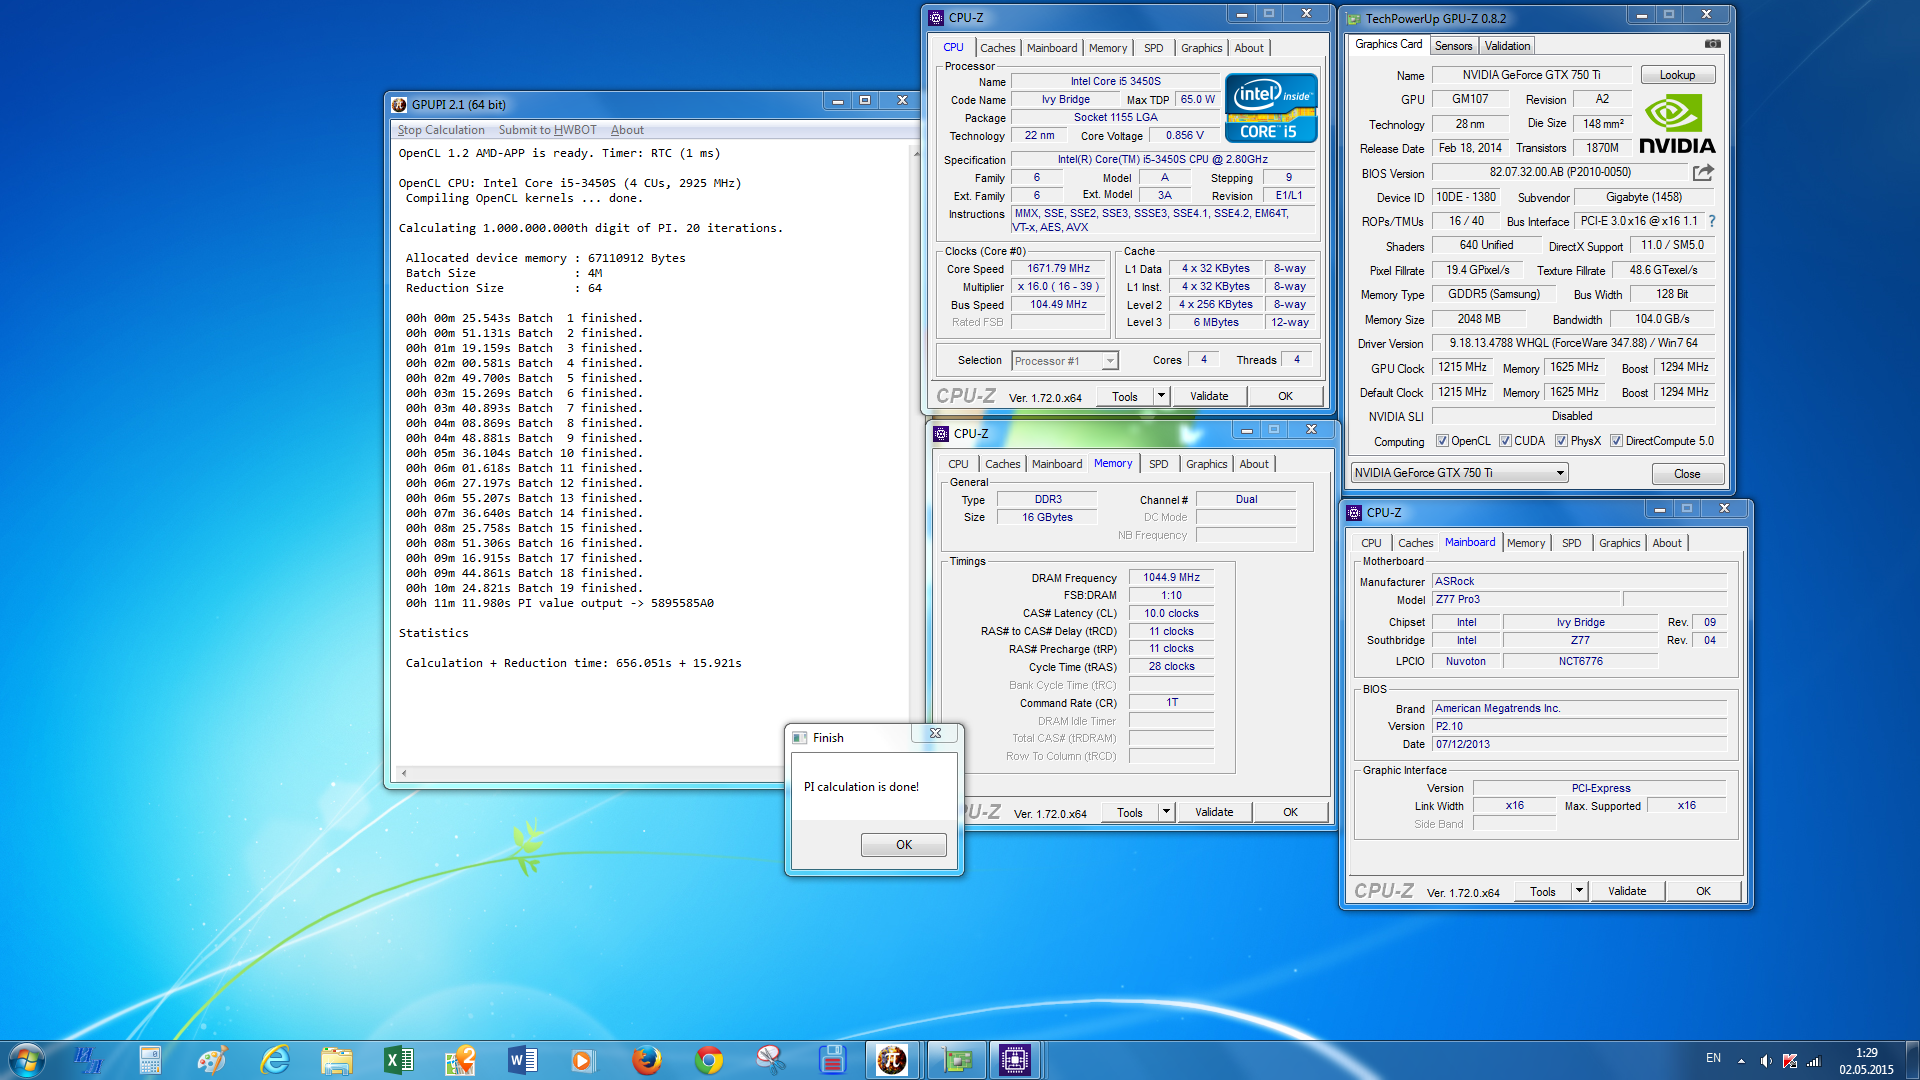1920x1080 pixels.
Task: Click OK in the Finish dialog
Action: click(x=903, y=845)
